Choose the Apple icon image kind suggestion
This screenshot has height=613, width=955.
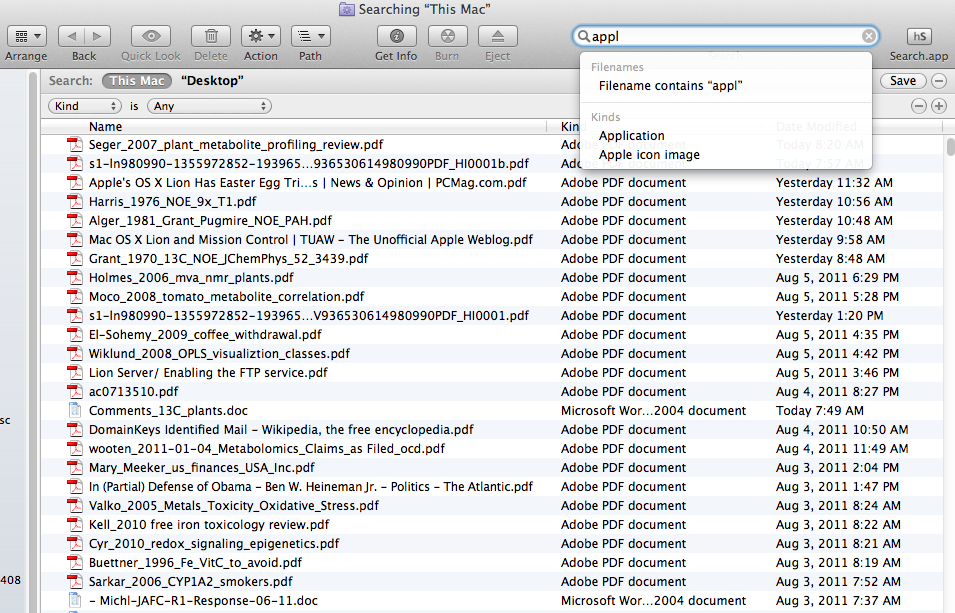click(649, 155)
